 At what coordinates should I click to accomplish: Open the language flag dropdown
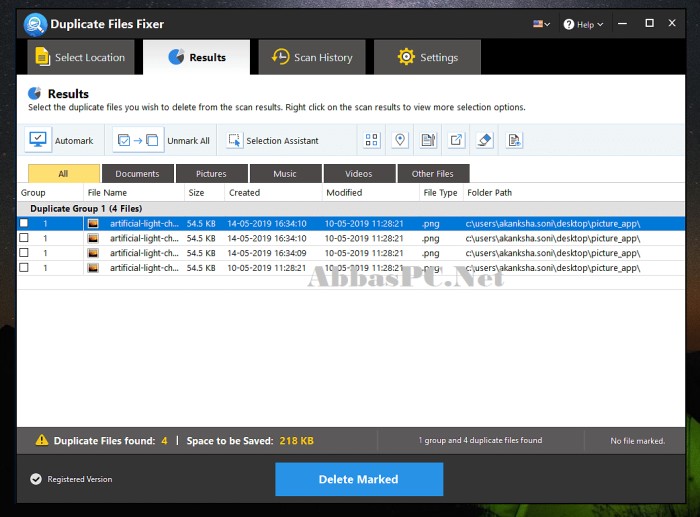(x=541, y=24)
